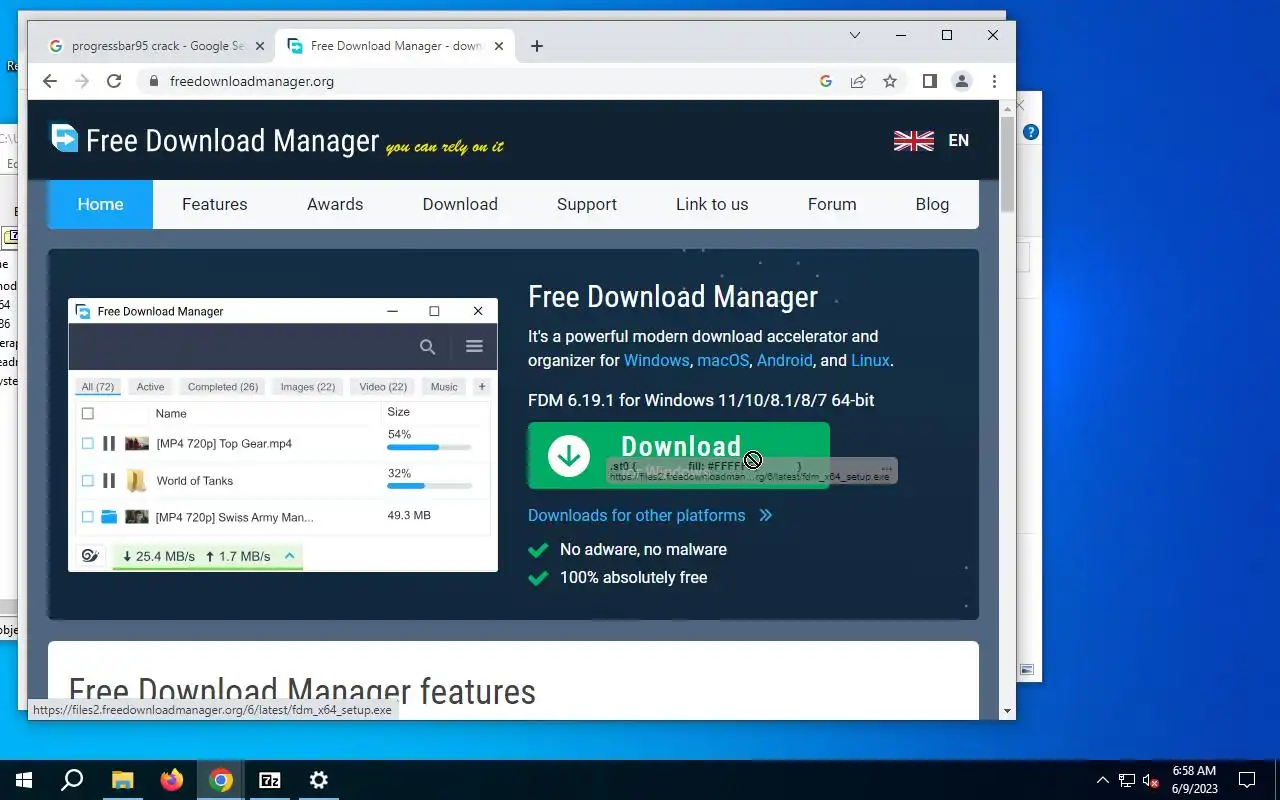This screenshot has width=1280, height=800.
Task: Open the EN language selector
Action: [x=958, y=141]
